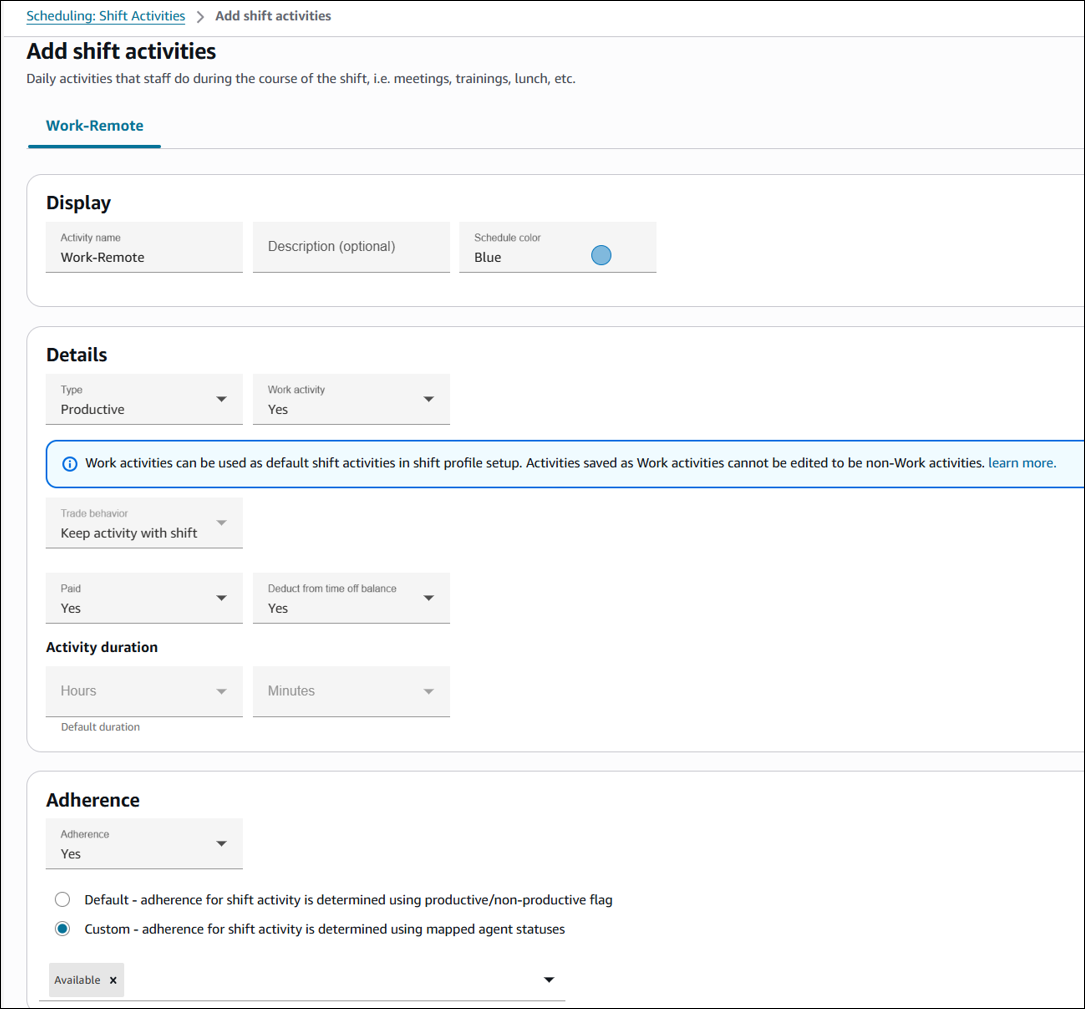
Task: Open the Type dropdown
Action: tap(144, 400)
